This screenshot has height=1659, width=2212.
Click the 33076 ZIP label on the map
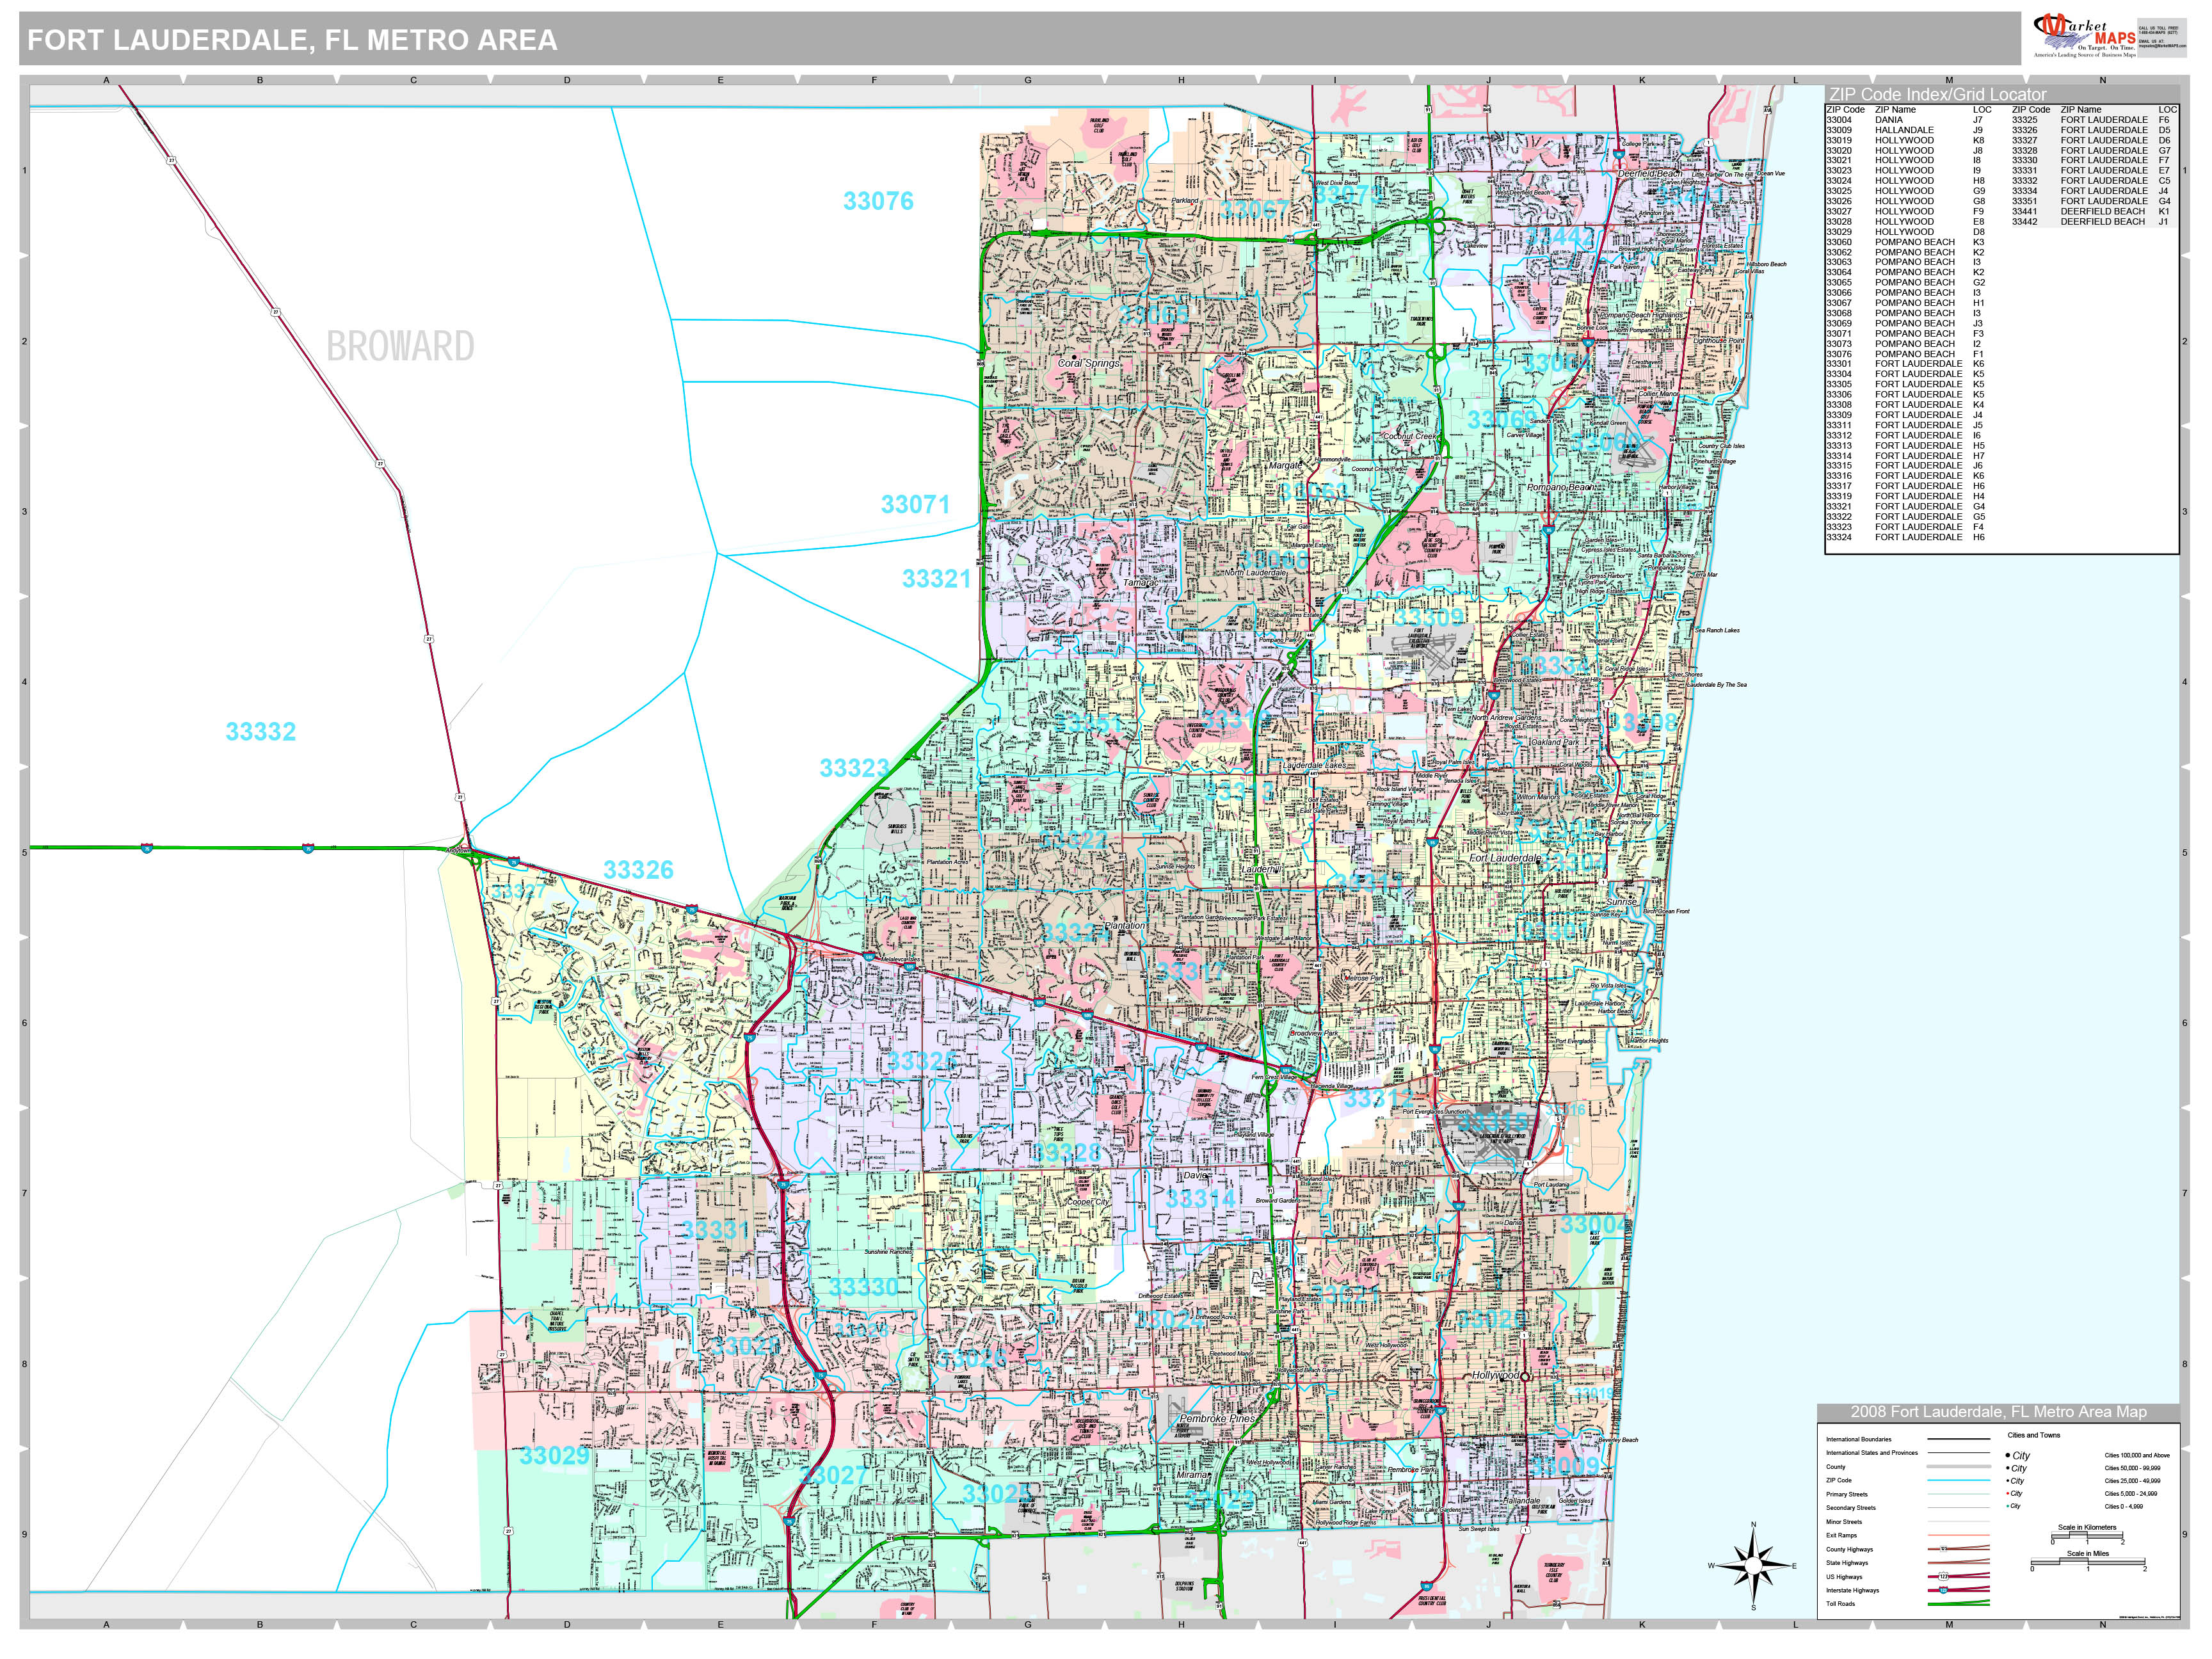(878, 201)
